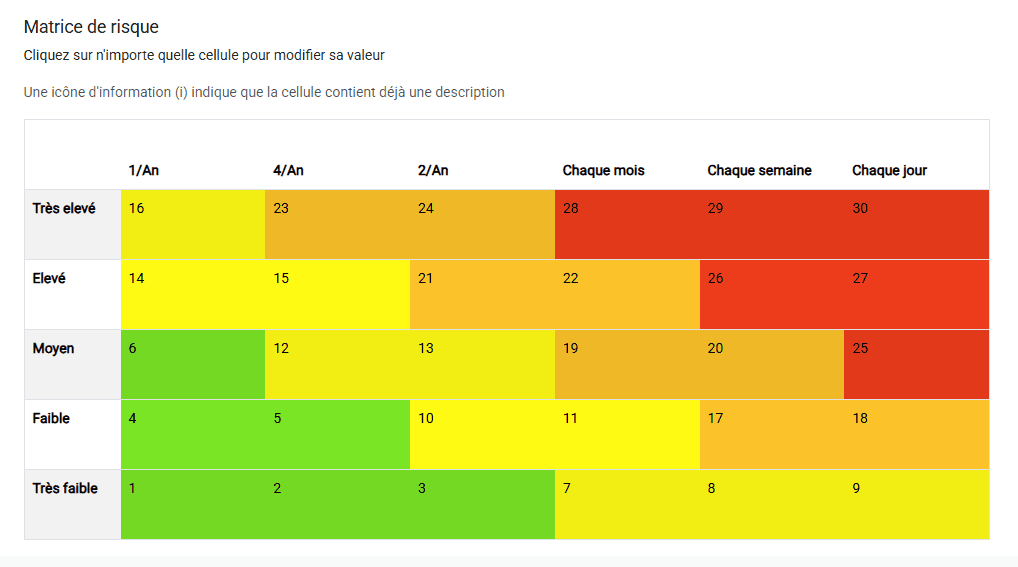Select the 'Très faible' row label
Screen dimensions: 1018x567
pos(65,488)
